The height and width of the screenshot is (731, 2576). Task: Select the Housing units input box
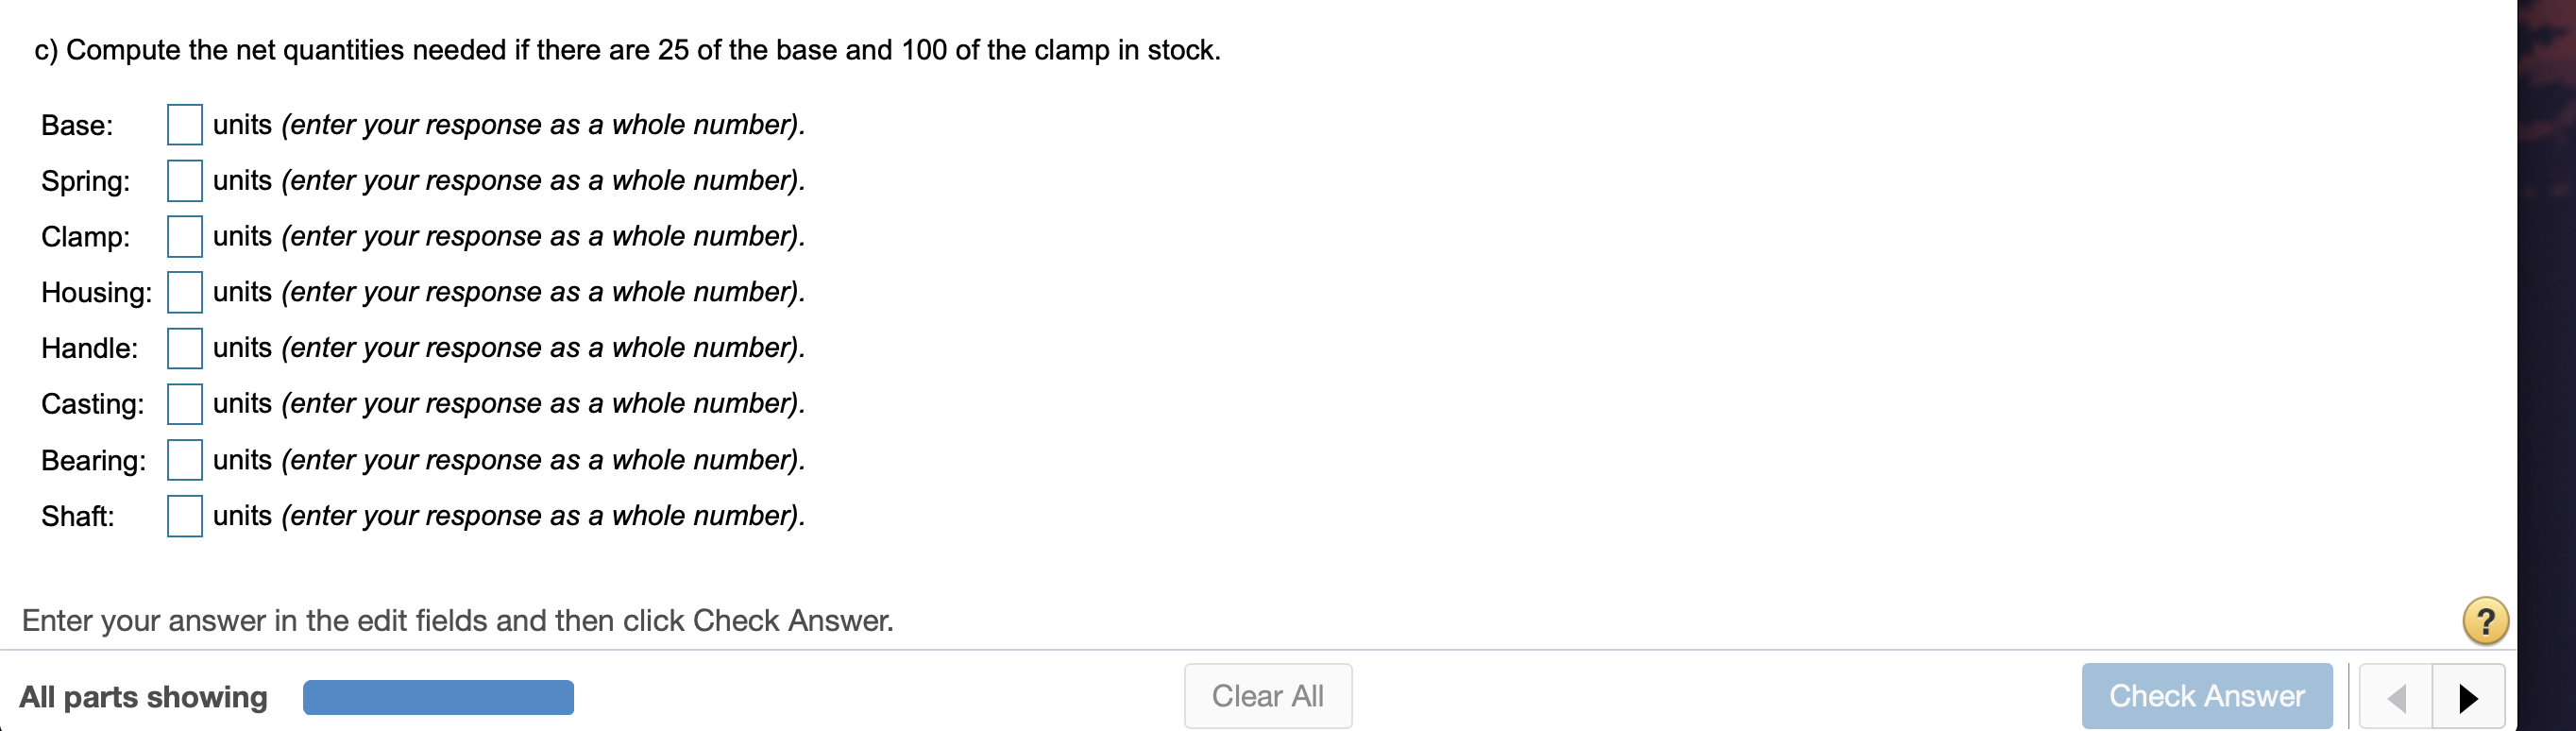184,292
